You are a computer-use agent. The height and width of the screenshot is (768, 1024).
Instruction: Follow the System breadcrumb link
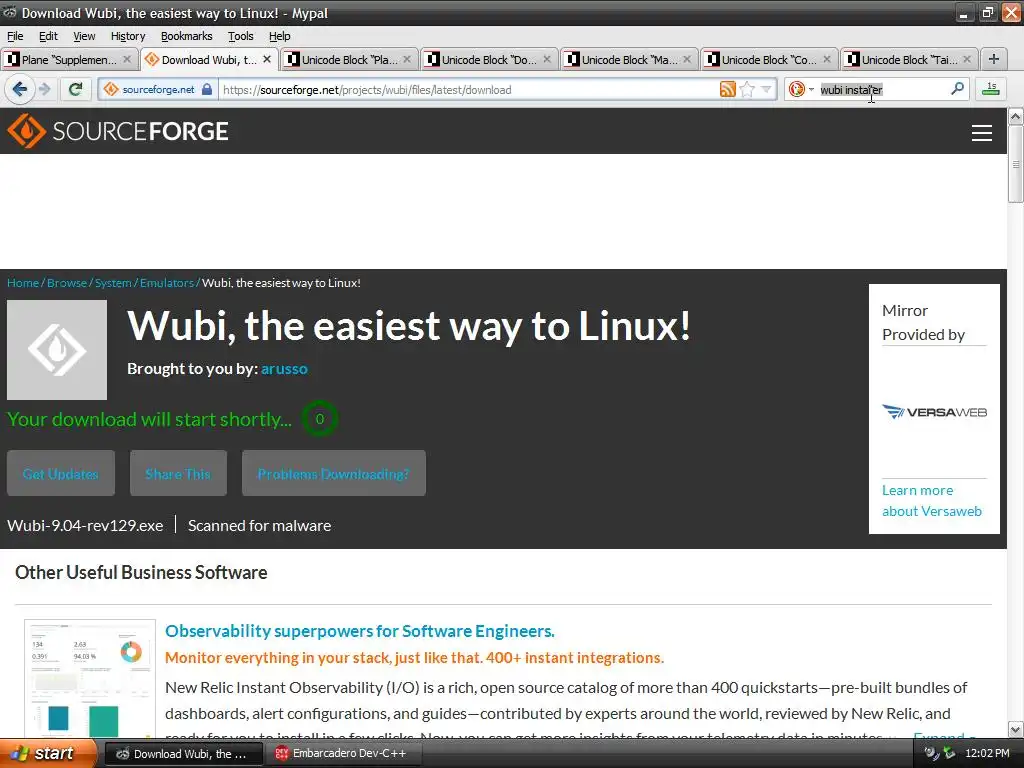tap(113, 283)
